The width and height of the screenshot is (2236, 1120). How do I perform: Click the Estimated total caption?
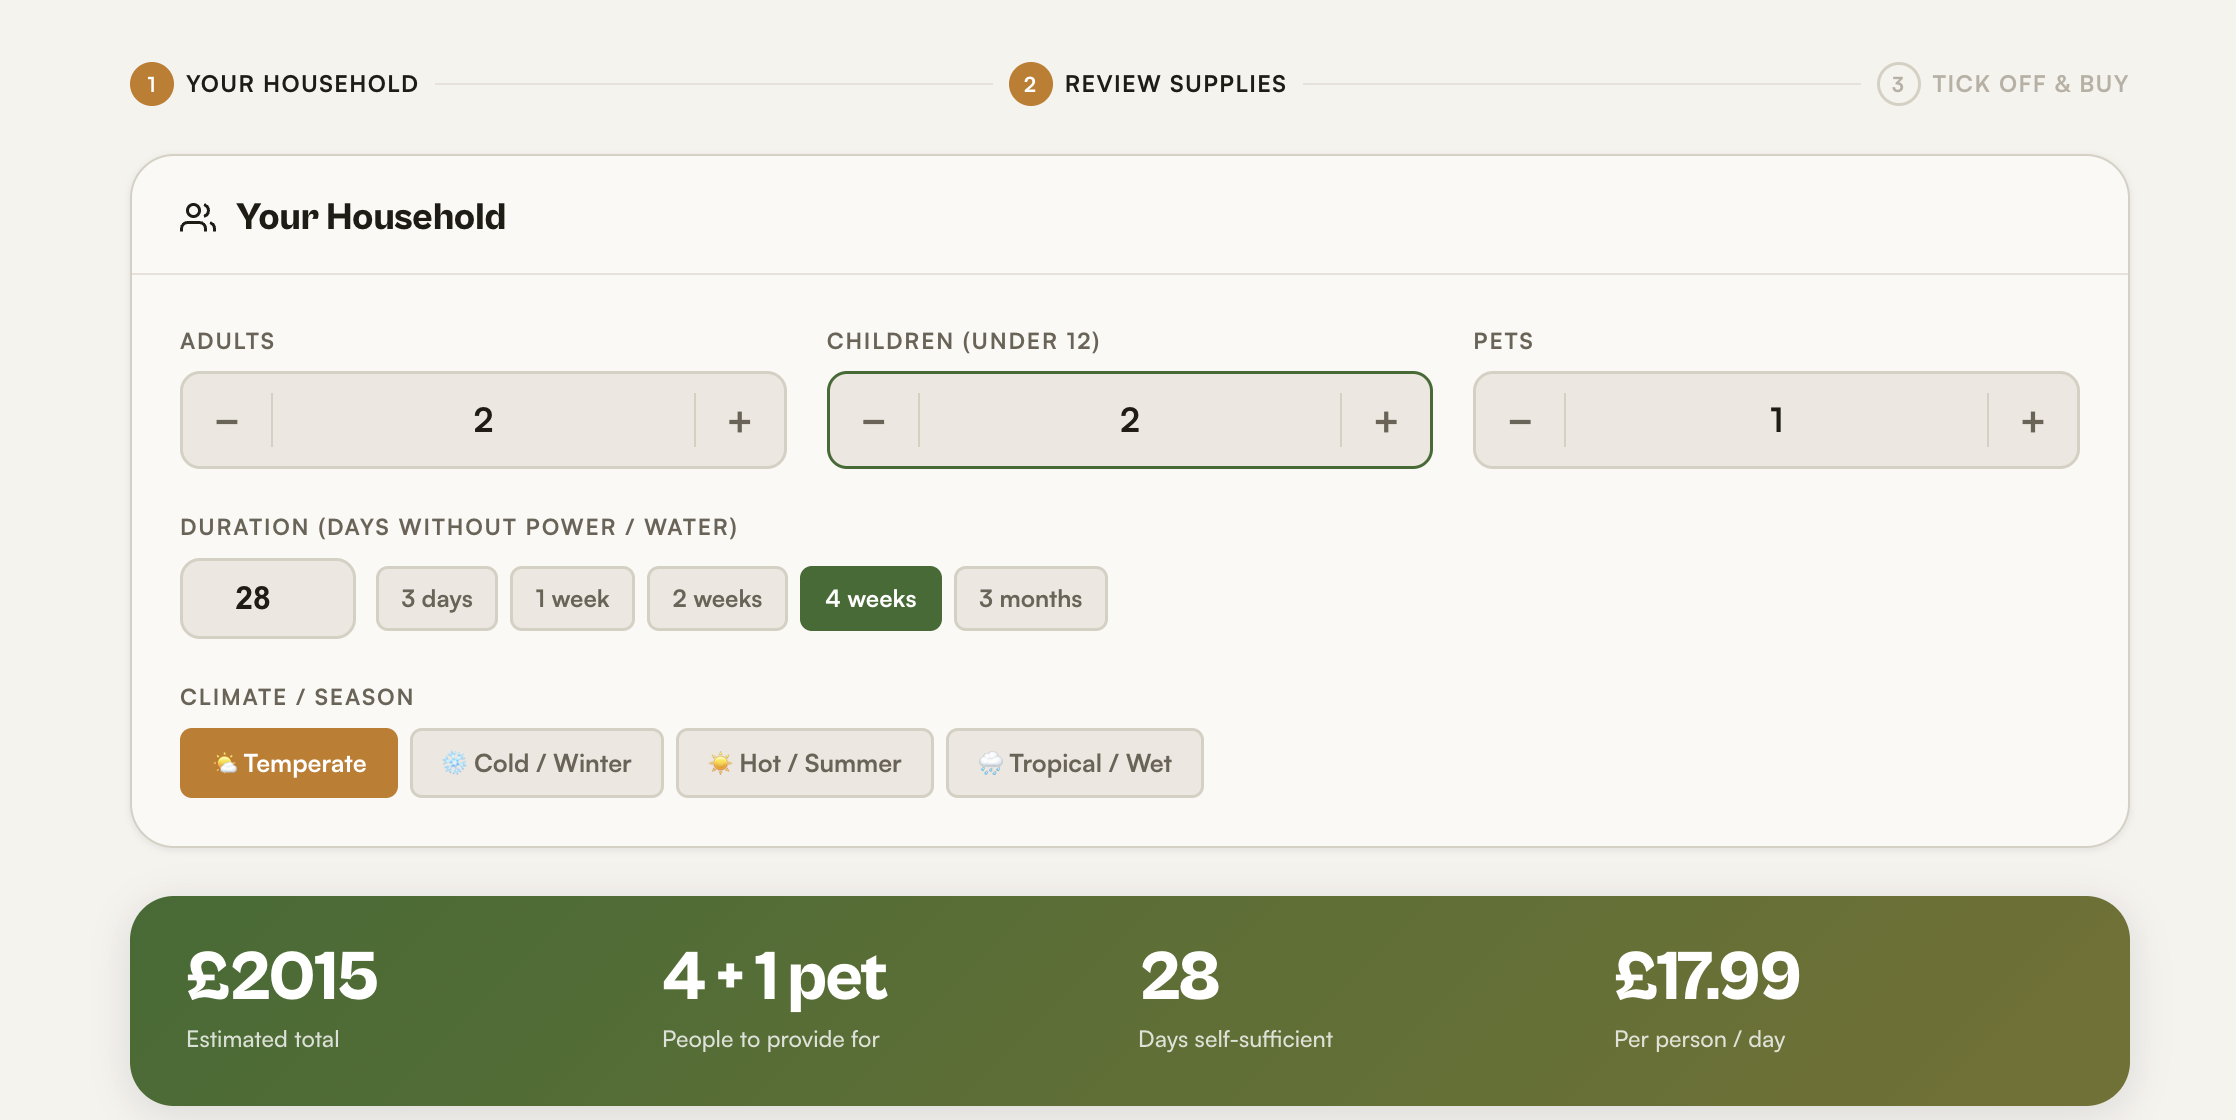click(263, 1039)
